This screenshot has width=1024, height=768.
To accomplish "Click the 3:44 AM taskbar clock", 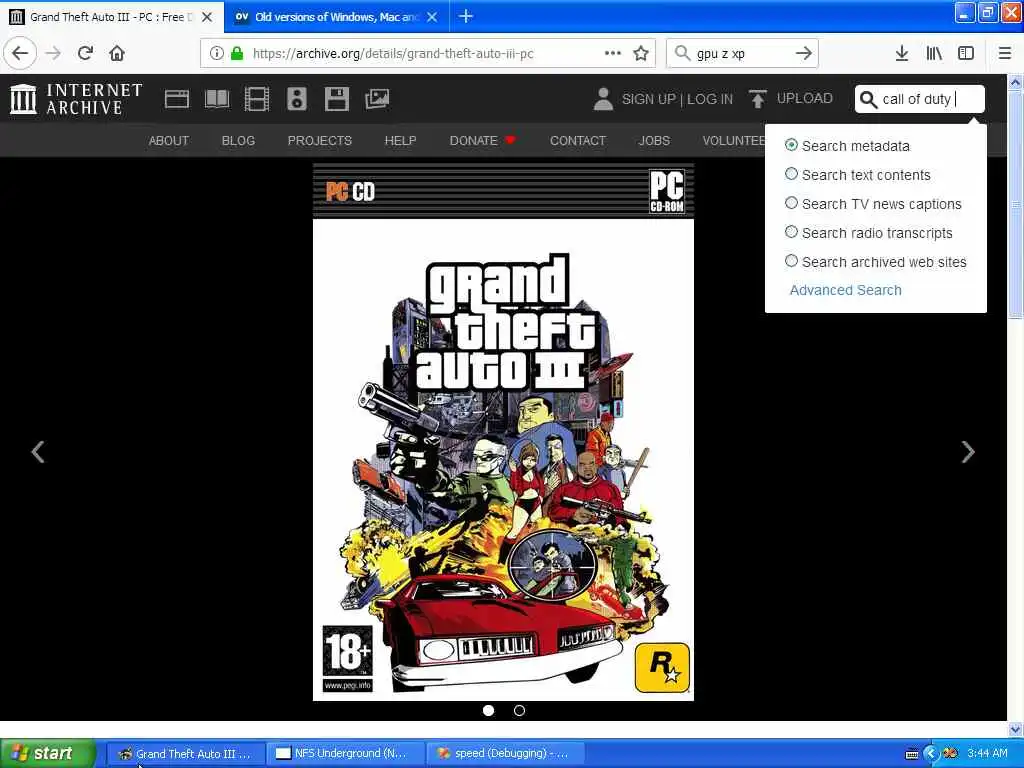I will [x=987, y=753].
